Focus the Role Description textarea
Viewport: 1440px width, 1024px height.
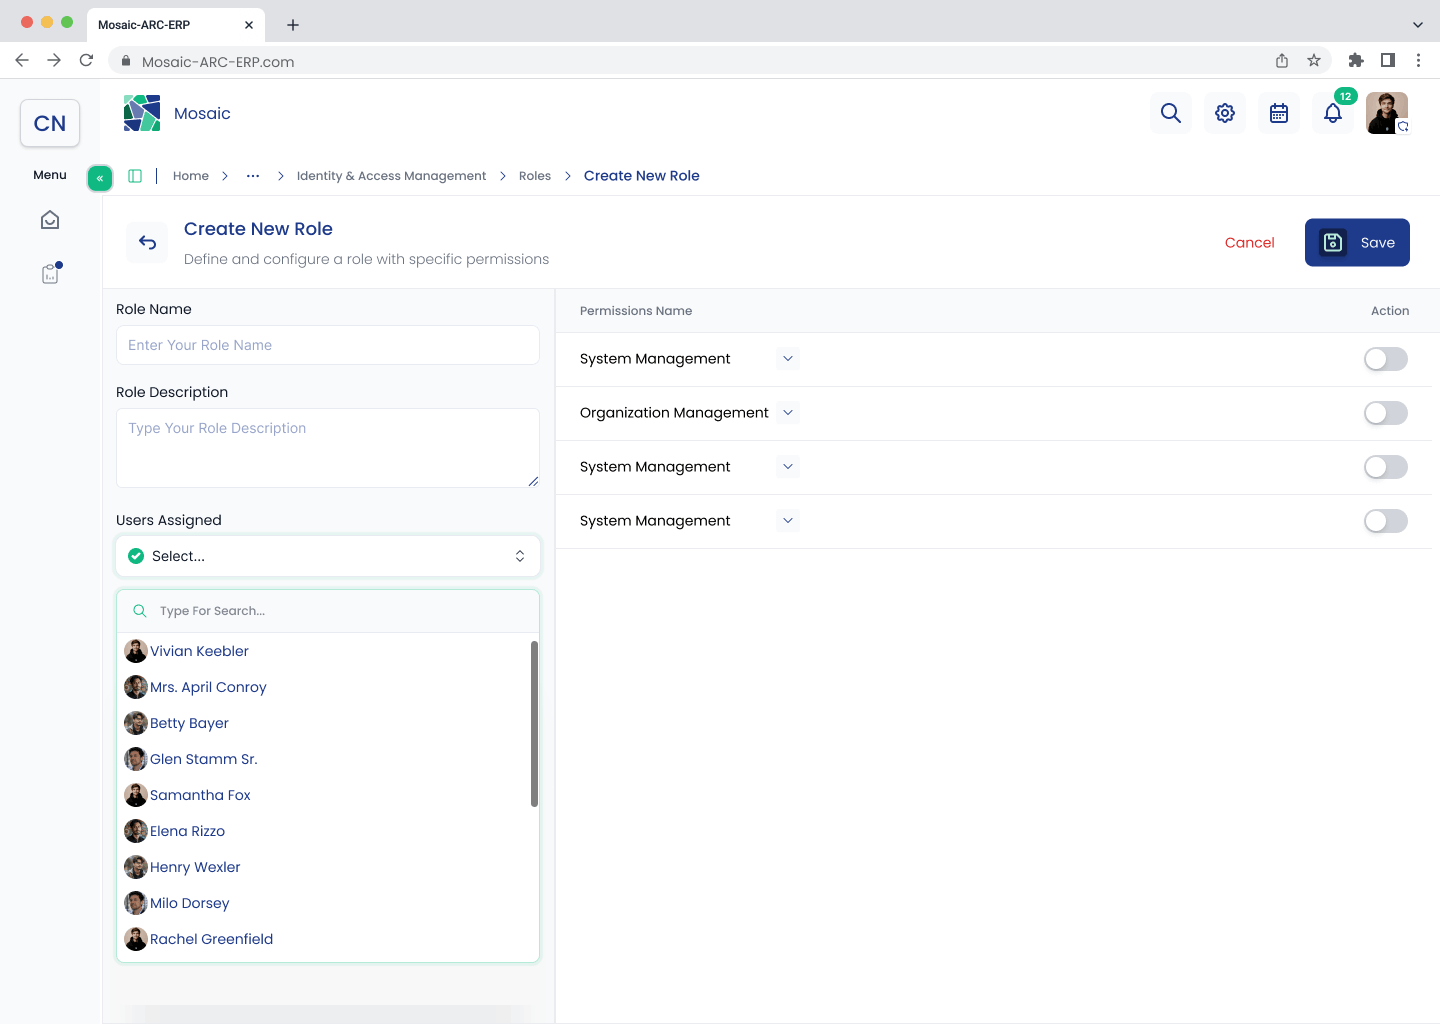[x=328, y=448]
